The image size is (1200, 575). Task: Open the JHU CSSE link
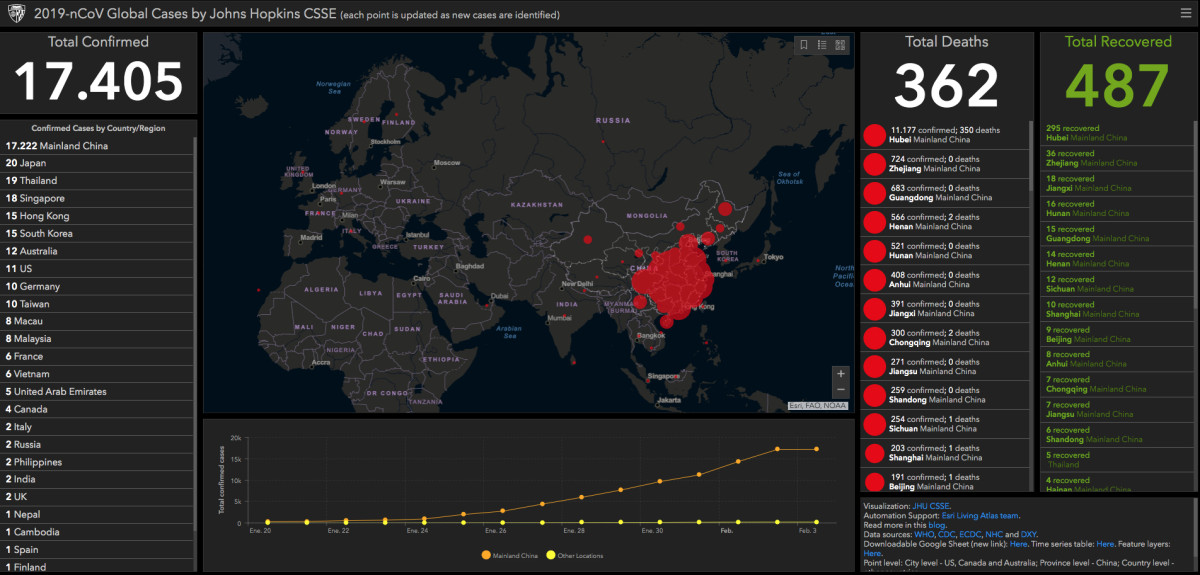[x=928, y=506]
